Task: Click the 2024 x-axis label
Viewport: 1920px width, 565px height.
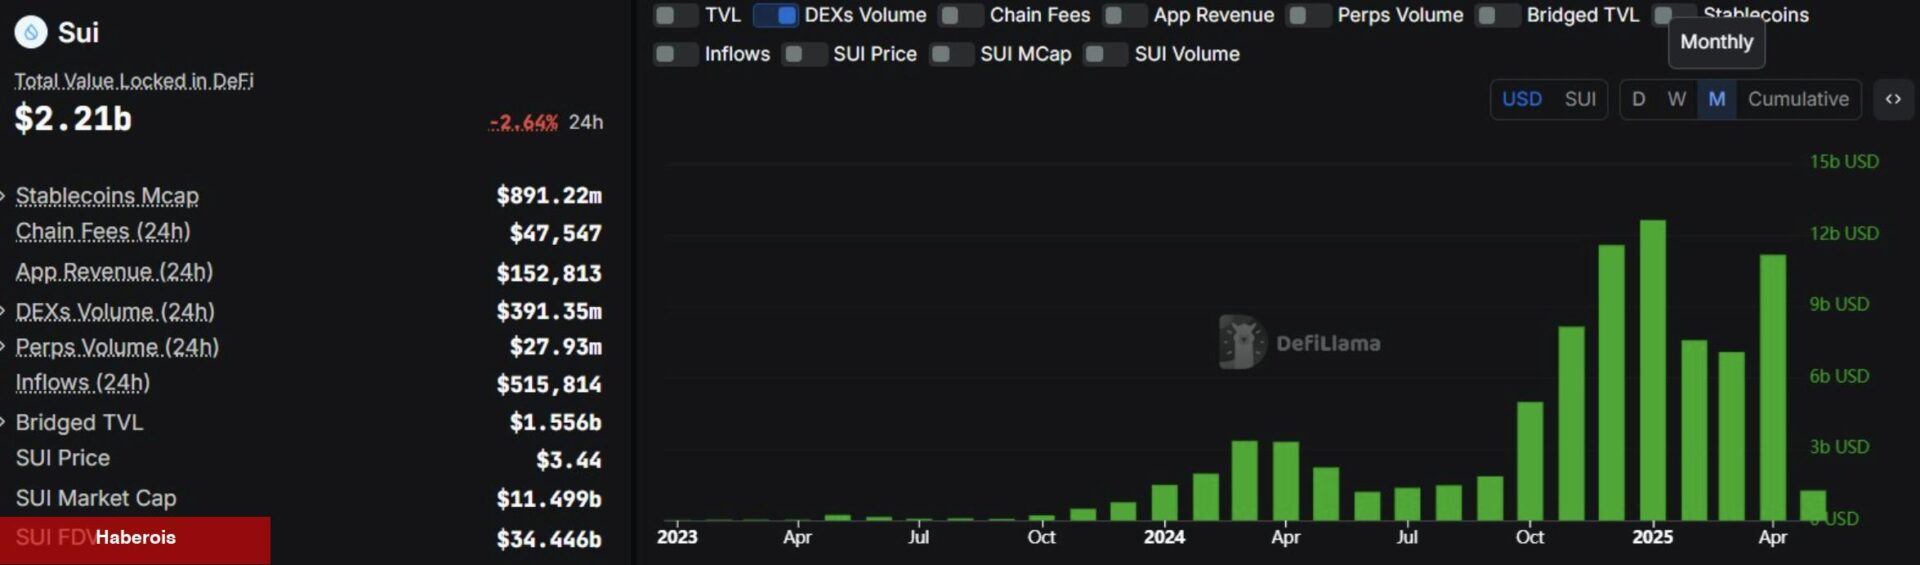Action: [x=1164, y=537]
